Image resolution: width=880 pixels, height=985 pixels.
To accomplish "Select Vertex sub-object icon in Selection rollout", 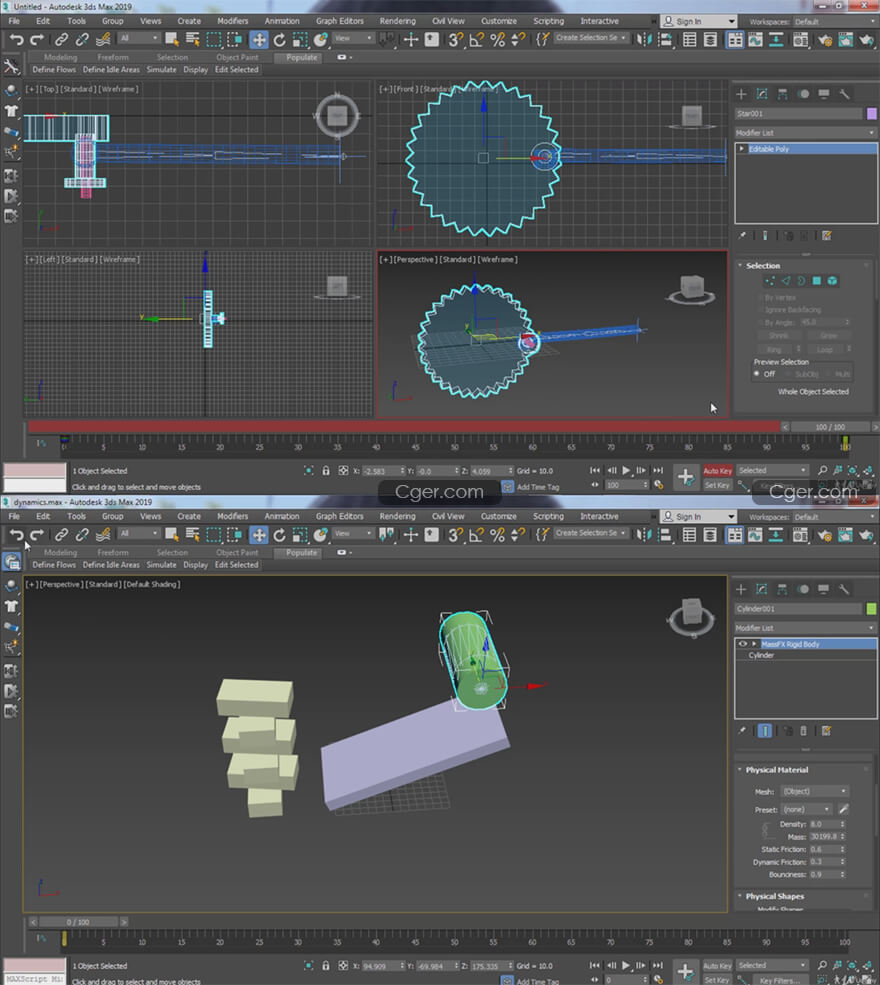I will click(x=770, y=281).
